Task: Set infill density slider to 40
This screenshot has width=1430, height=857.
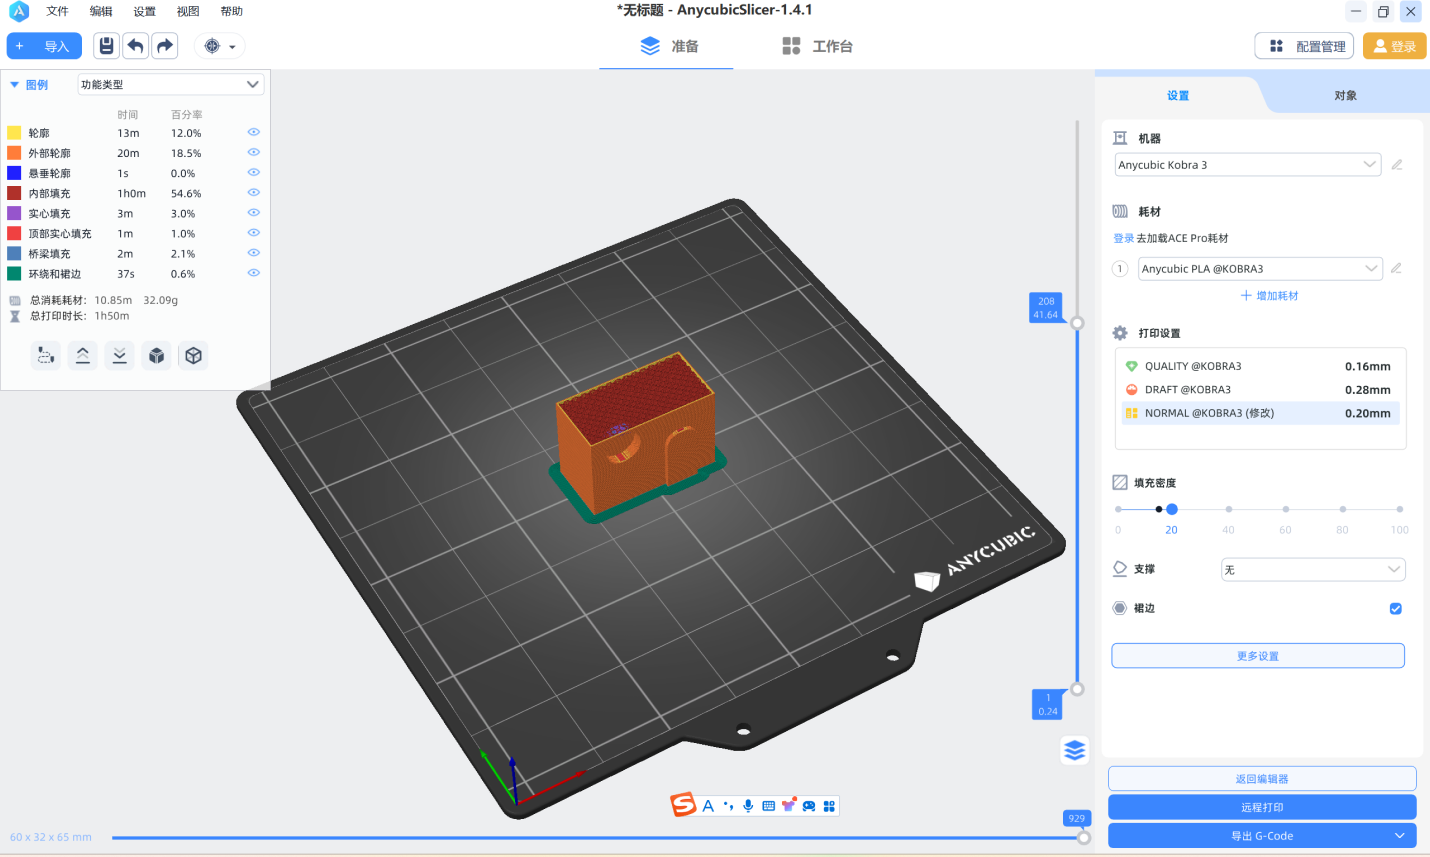Action: (1229, 510)
